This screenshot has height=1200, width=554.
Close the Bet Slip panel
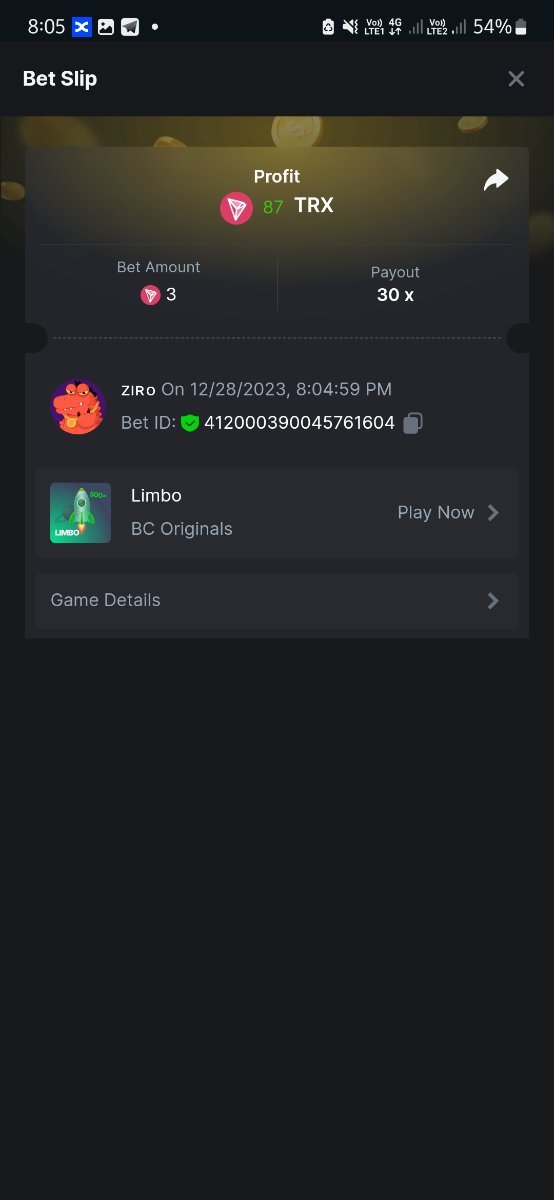516,79
